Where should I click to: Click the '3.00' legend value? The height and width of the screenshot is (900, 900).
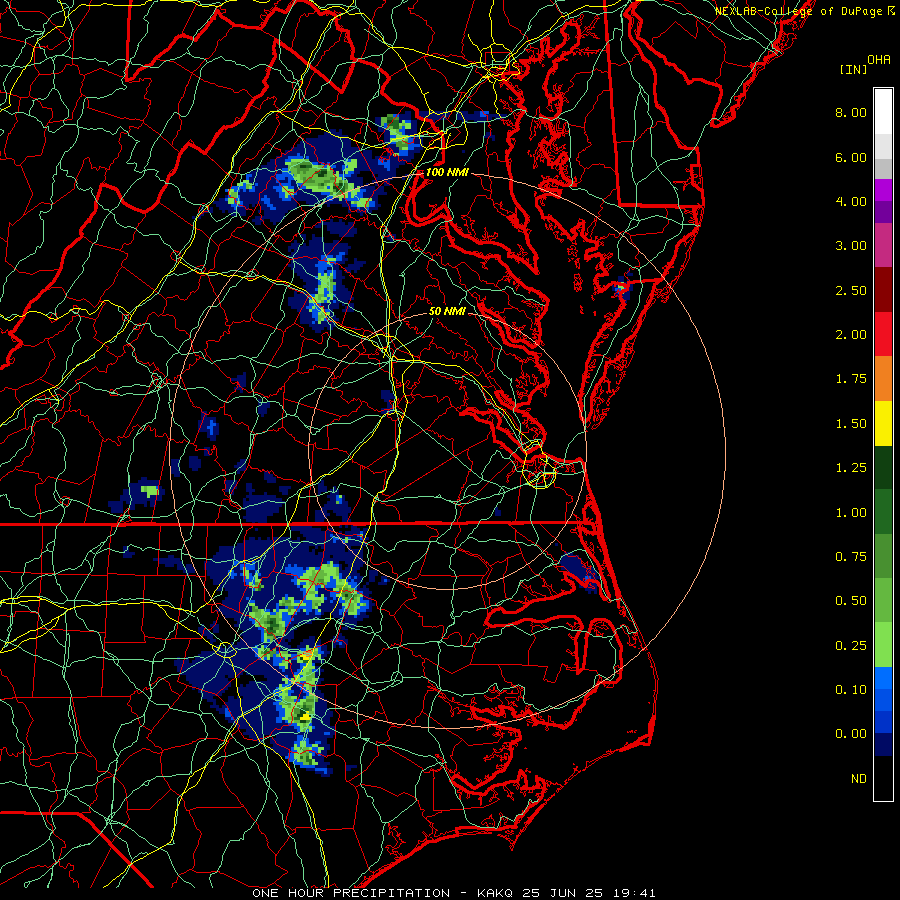(851, 246)
